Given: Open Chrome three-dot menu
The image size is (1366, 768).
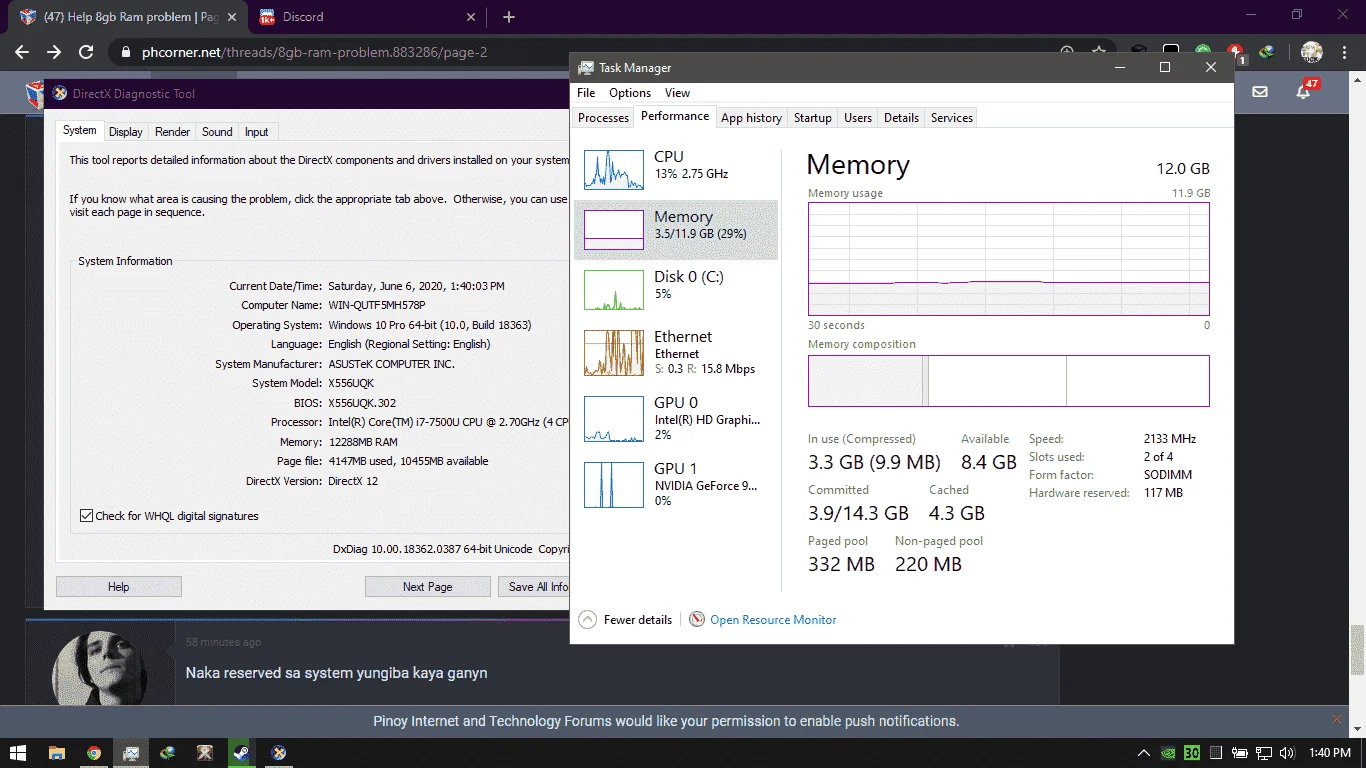Looking at the screenshot, I should point(1345,52).
